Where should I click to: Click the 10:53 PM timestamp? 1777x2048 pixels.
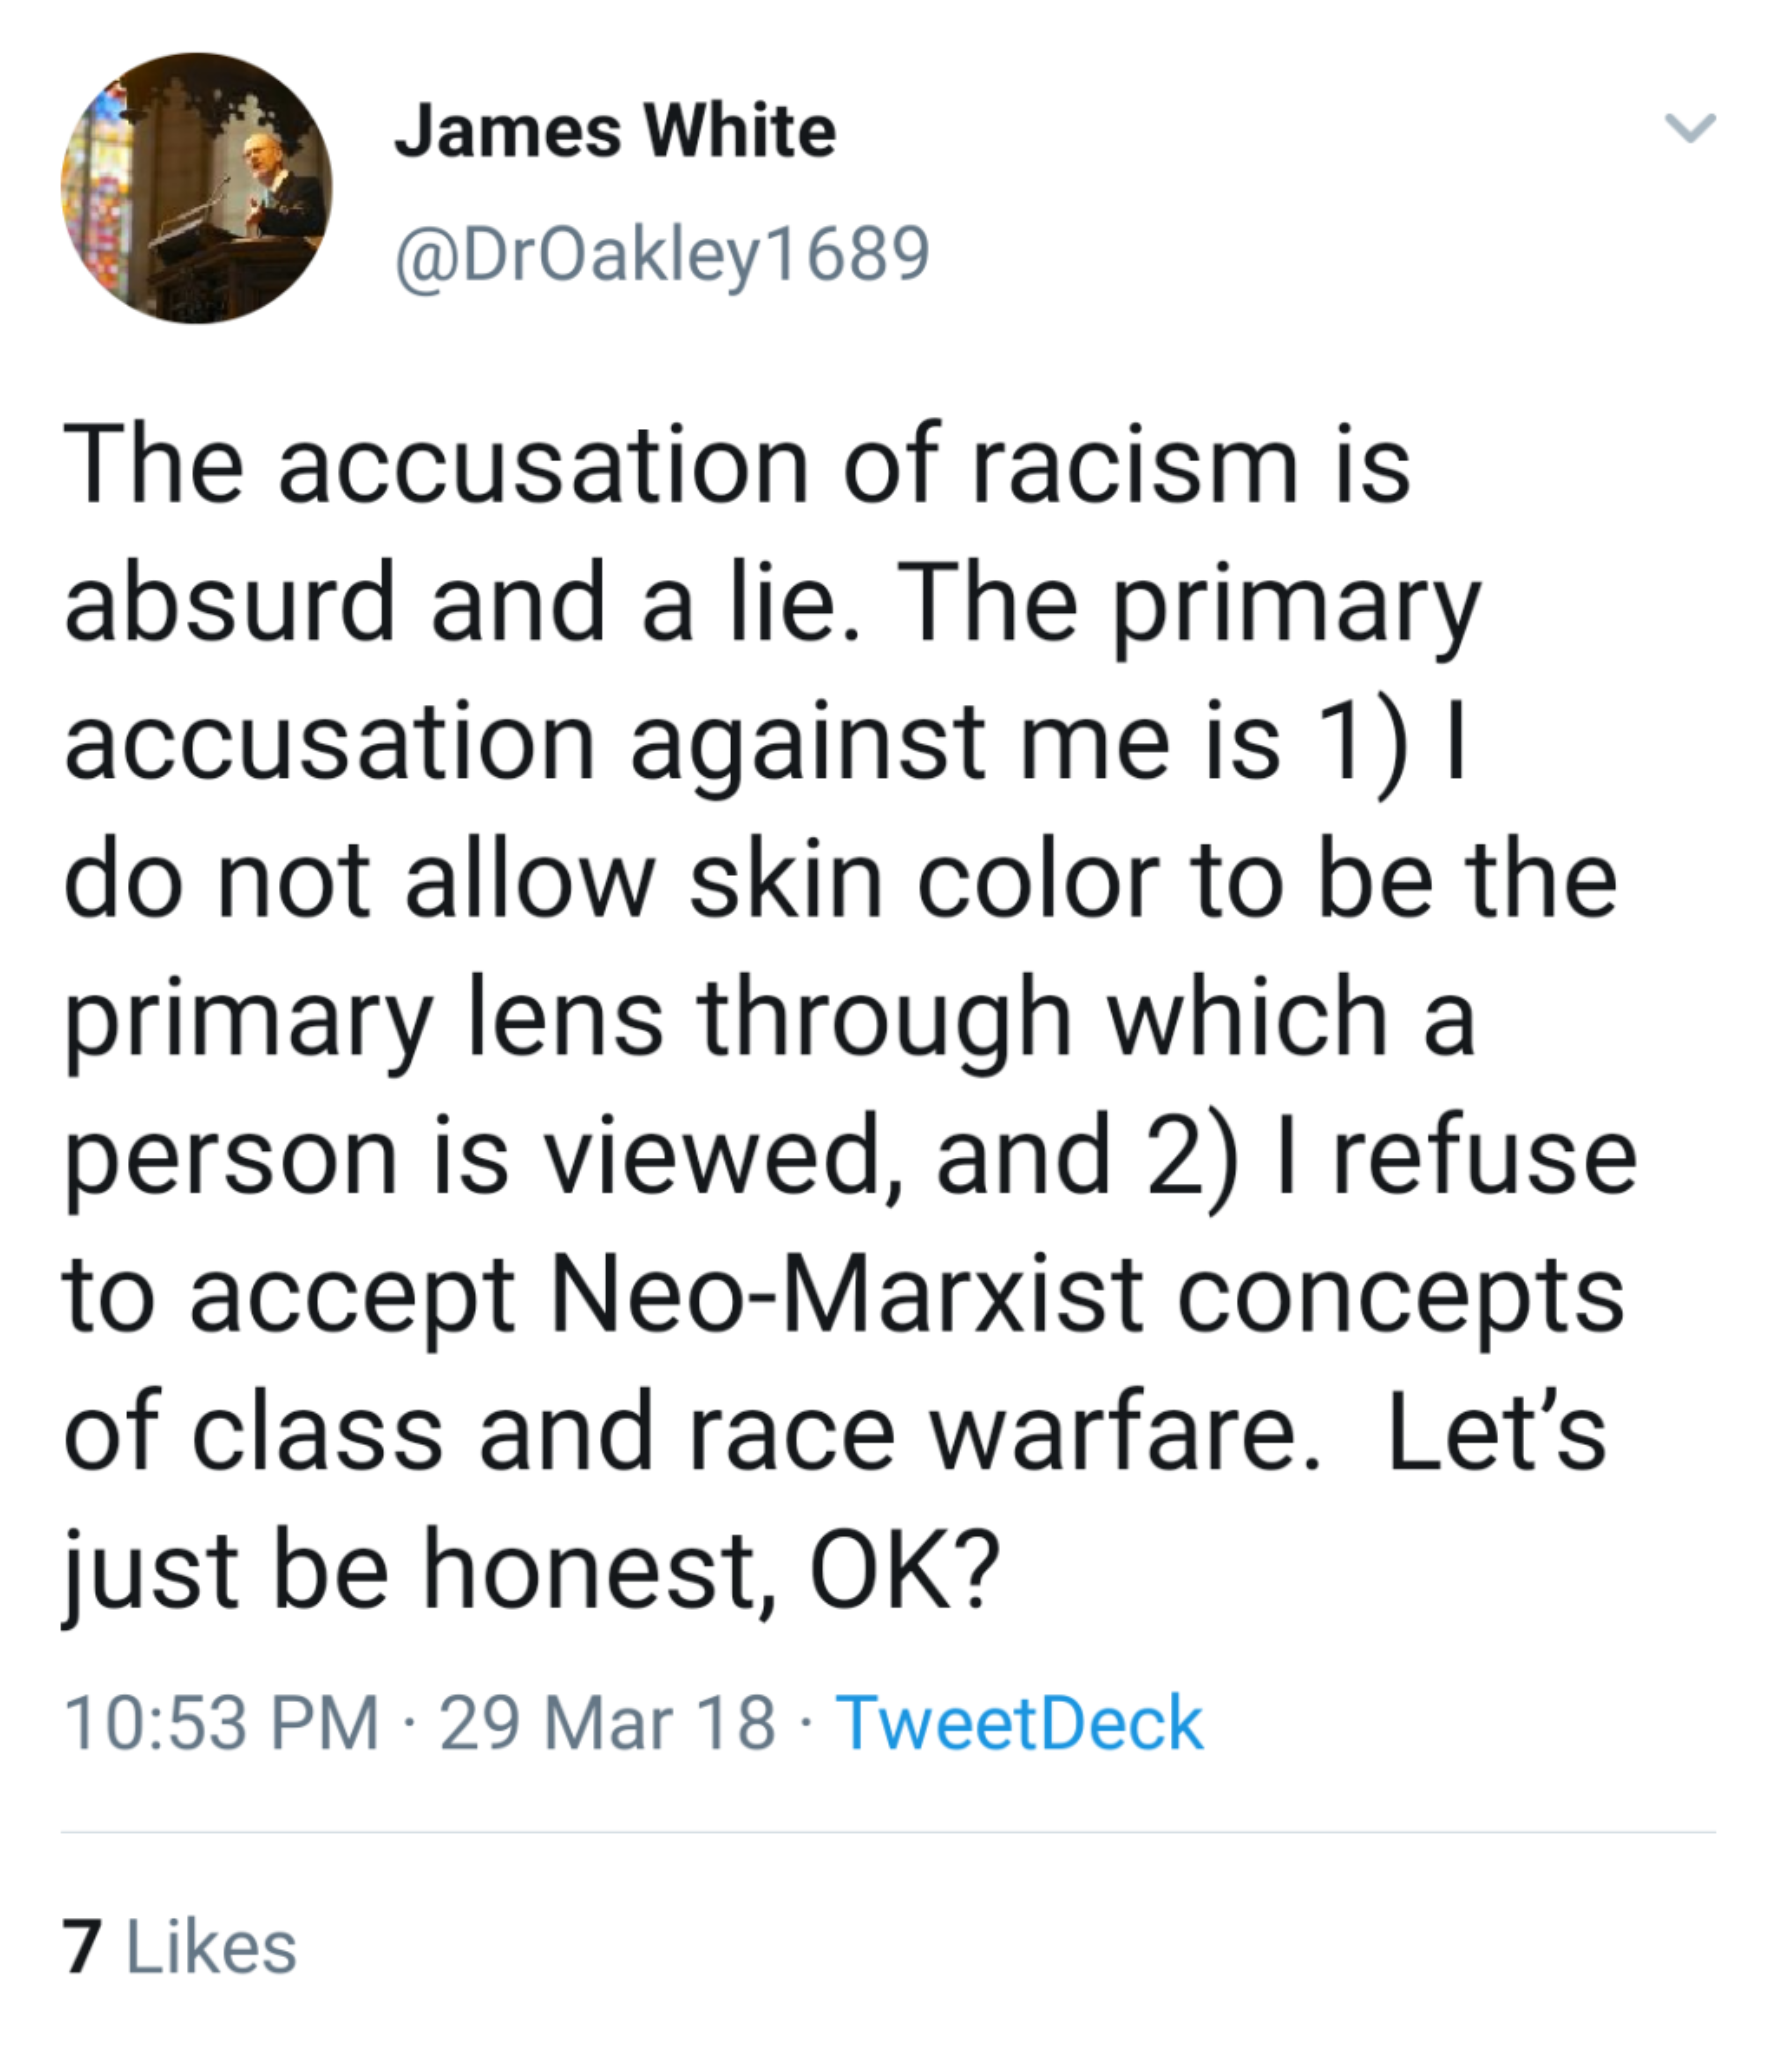pyautogui.click(x=221, y=1723)
